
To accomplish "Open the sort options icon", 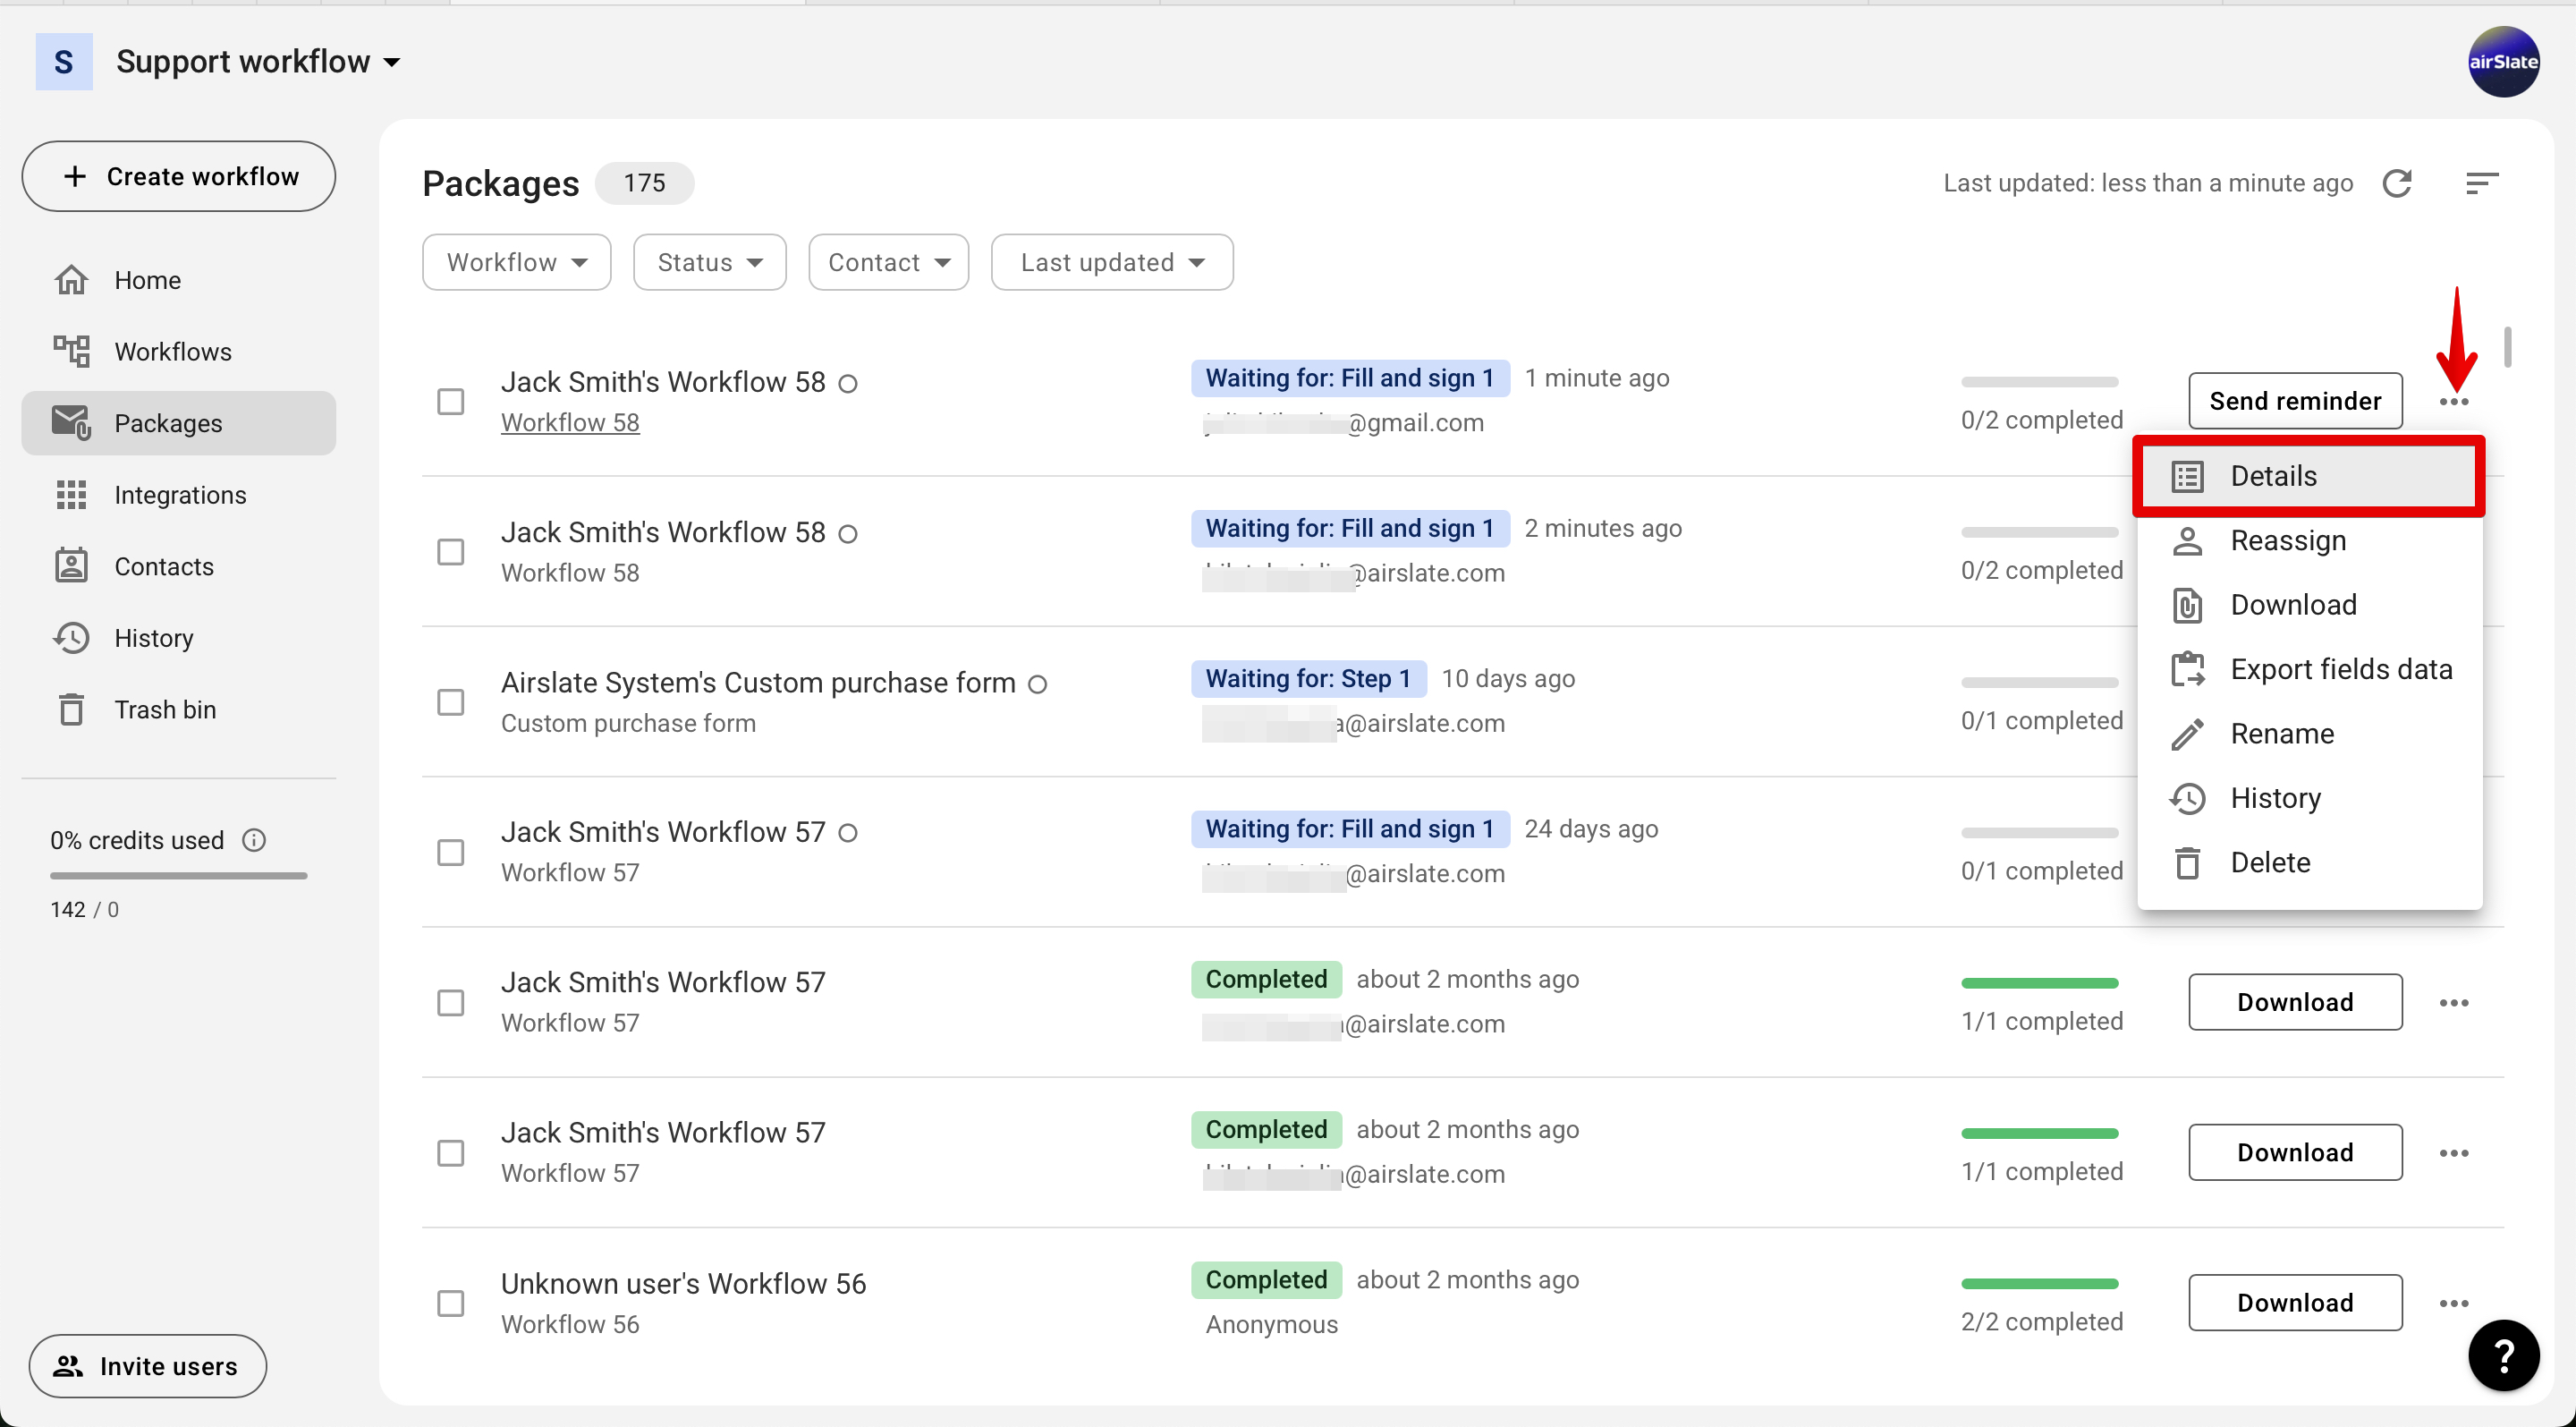I will pos(2481,183).
